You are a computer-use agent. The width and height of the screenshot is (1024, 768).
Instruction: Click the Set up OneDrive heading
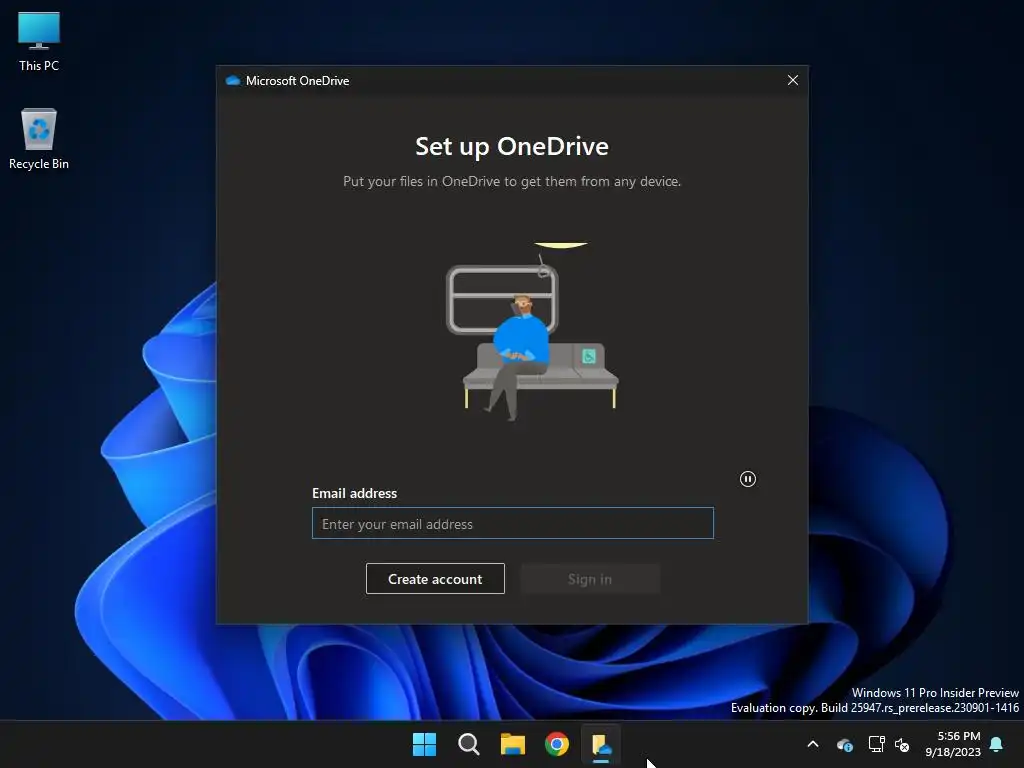point(512,146)
